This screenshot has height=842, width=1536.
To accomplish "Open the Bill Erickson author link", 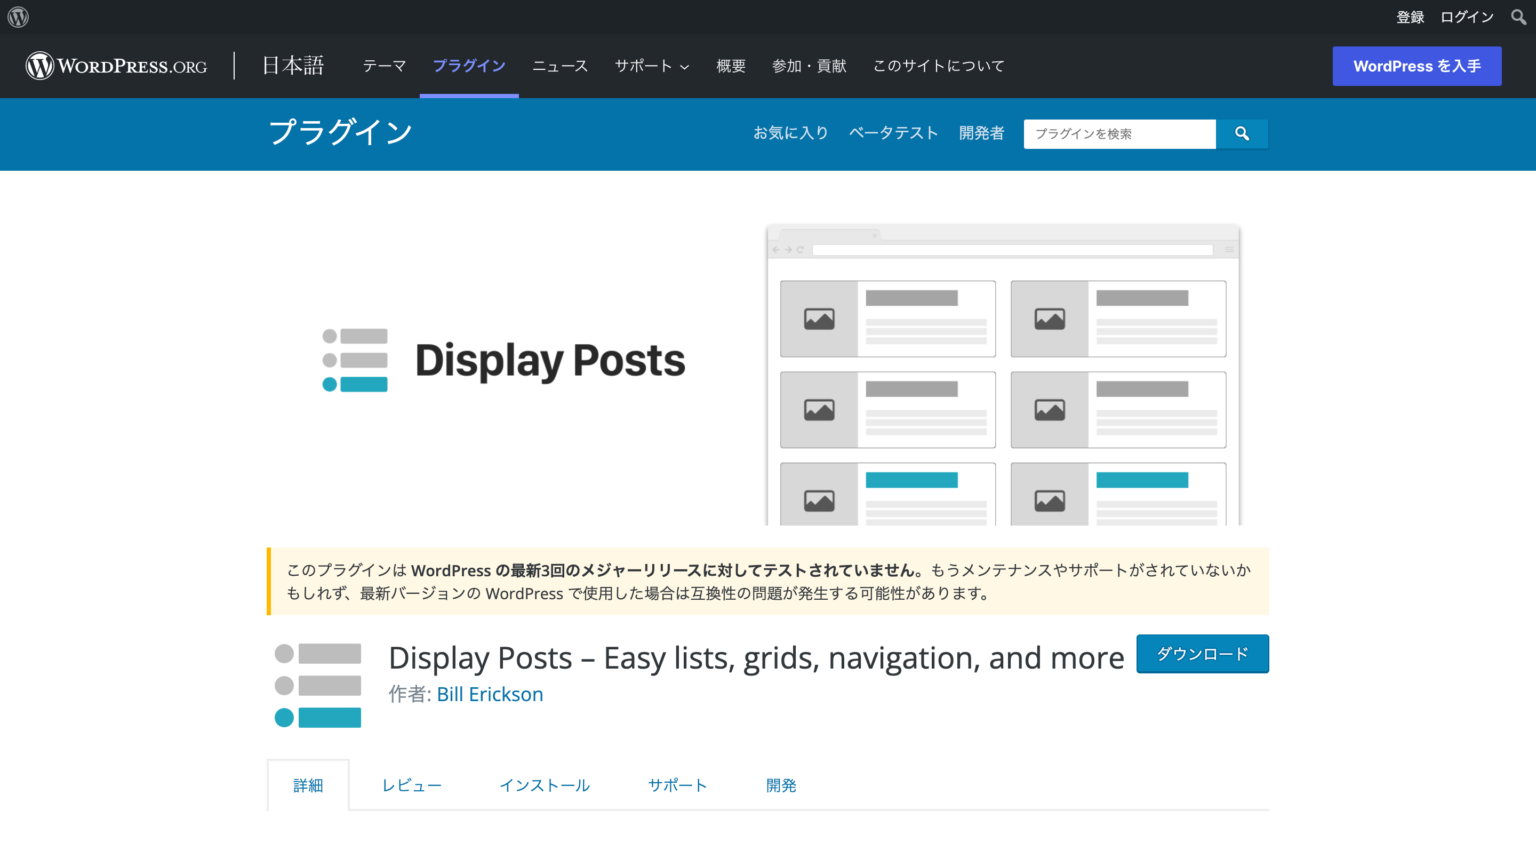I will (x=489, y=694).
